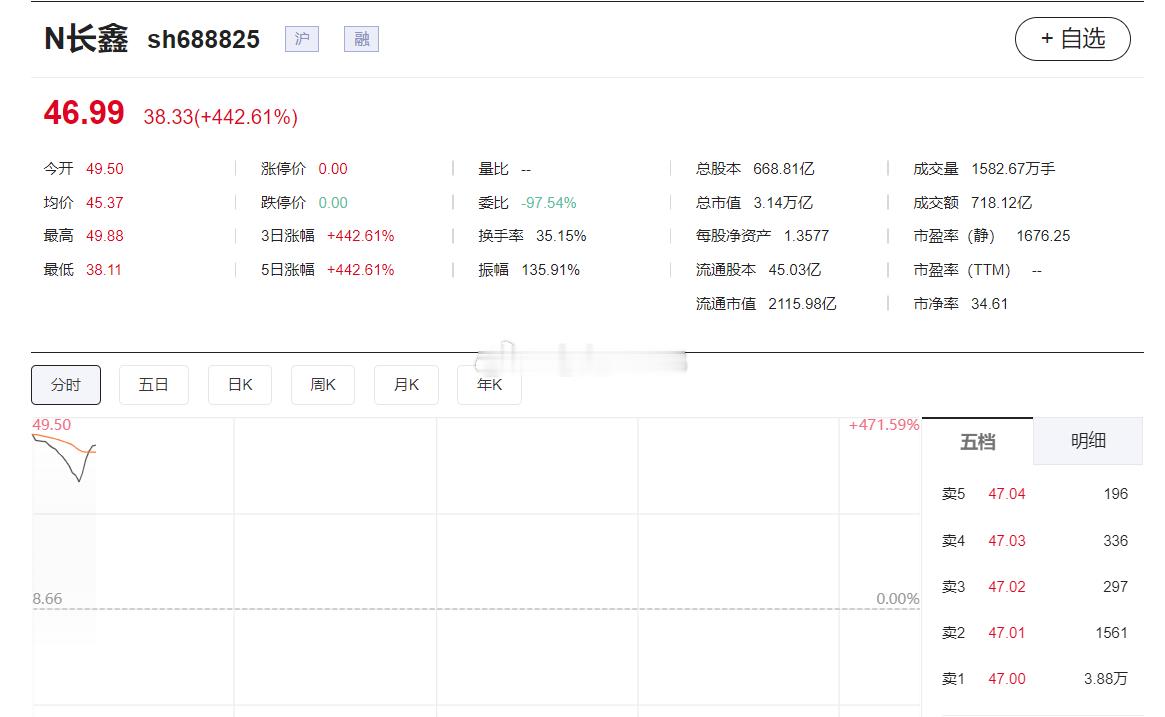Click 卖3 price 47.02
Viewport: 1165px width, 717px height.
(x=1007, y=587)
